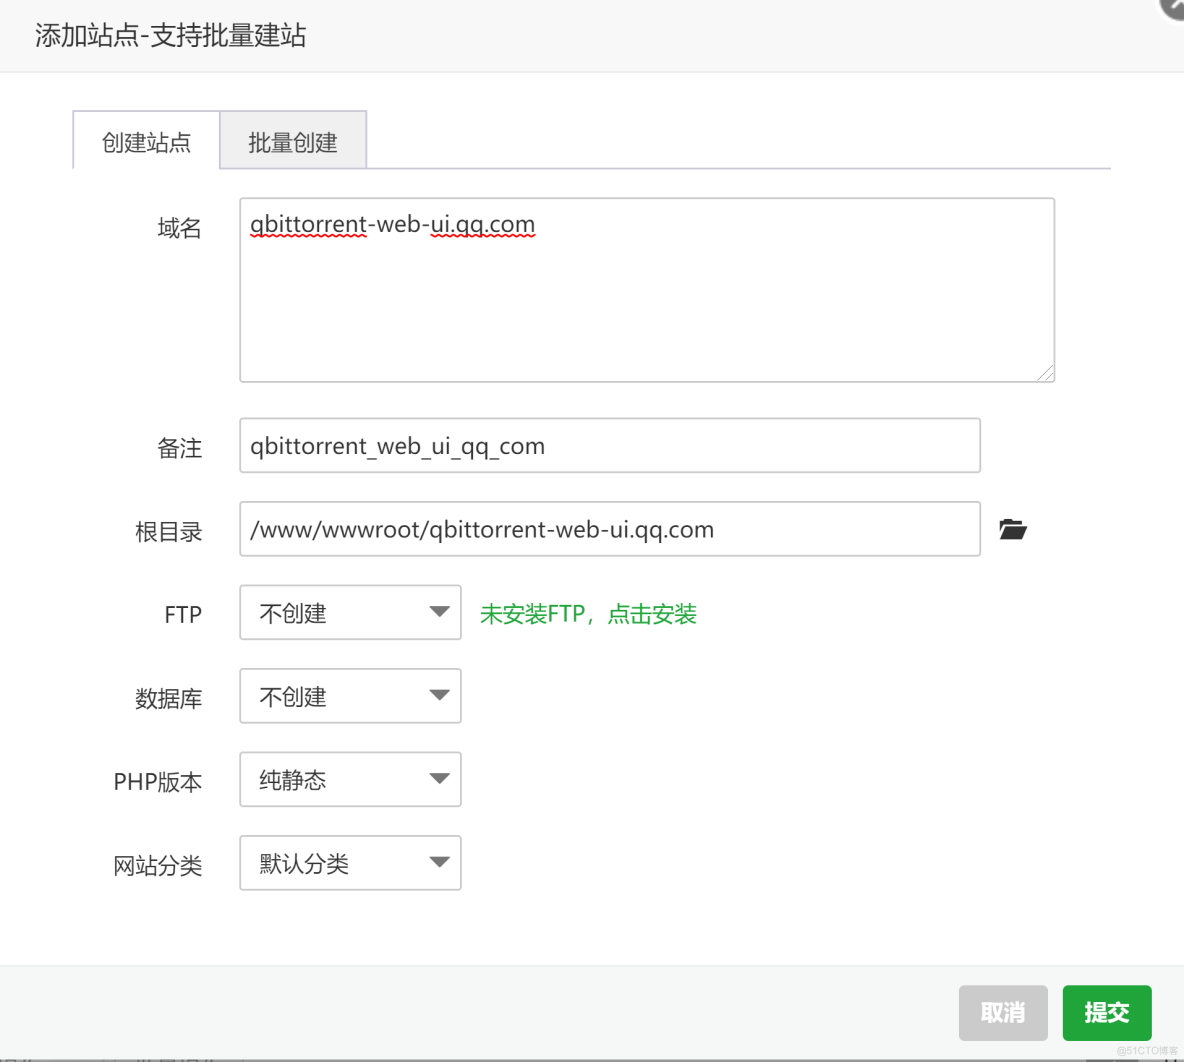Viewport: 1184px width, 1062px height.
Task: Click the FTP dropdown arrow
Action: click(x=440, y=613)
